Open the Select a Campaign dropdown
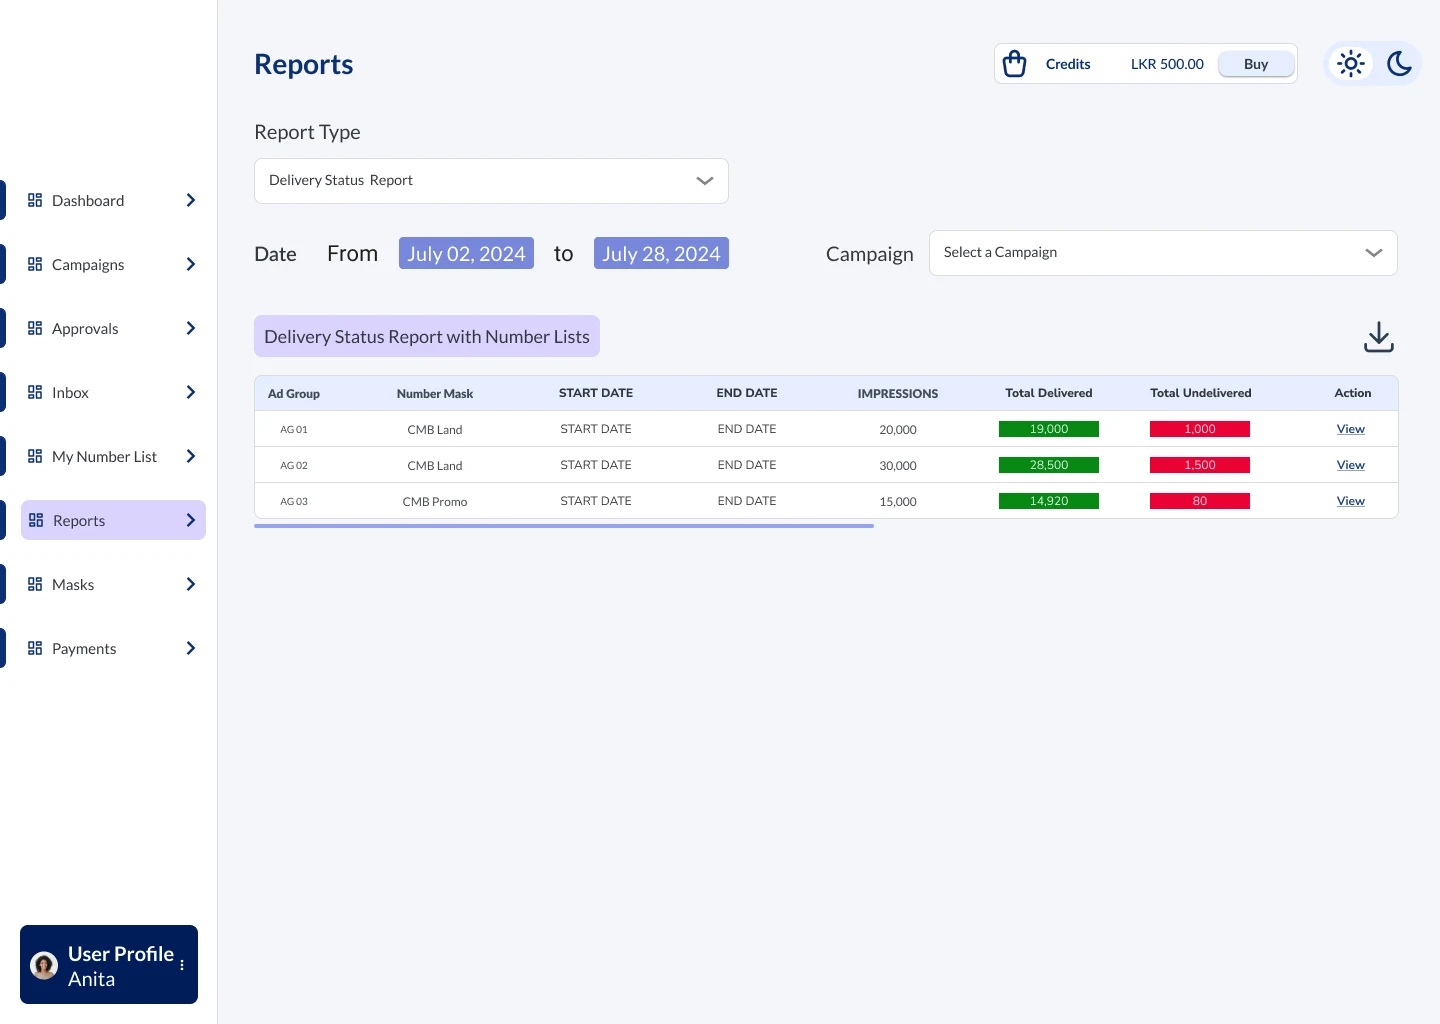Image resolution: width=1440 pixels, height=1024 pixels. (1163, 253)
